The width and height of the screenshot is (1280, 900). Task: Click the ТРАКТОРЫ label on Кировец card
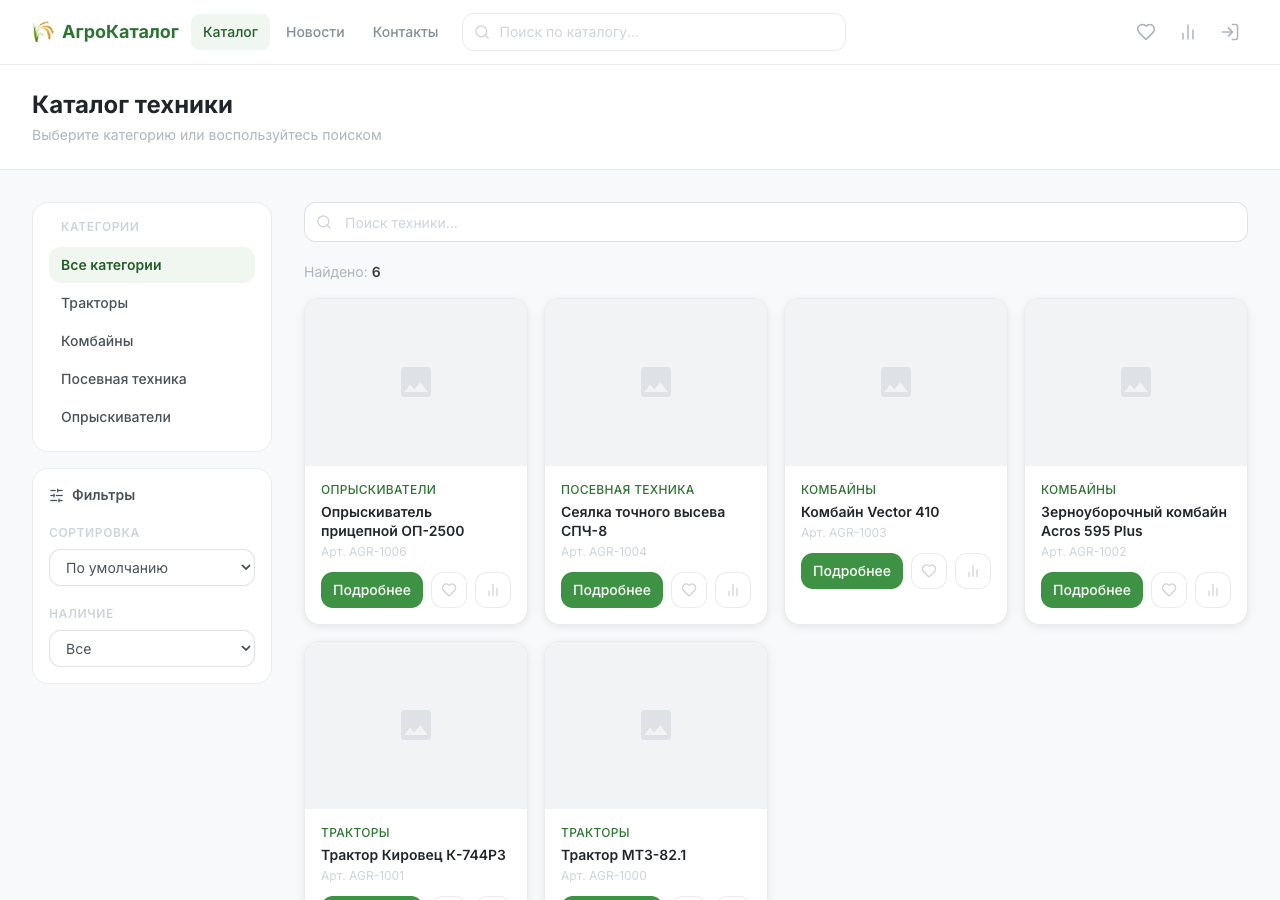(355, 833)
